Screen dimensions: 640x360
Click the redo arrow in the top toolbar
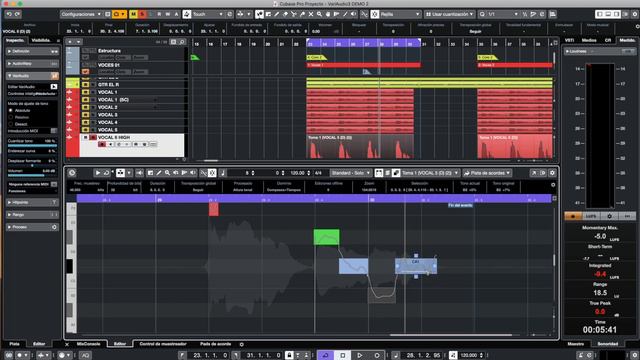[x=18, y=14]
